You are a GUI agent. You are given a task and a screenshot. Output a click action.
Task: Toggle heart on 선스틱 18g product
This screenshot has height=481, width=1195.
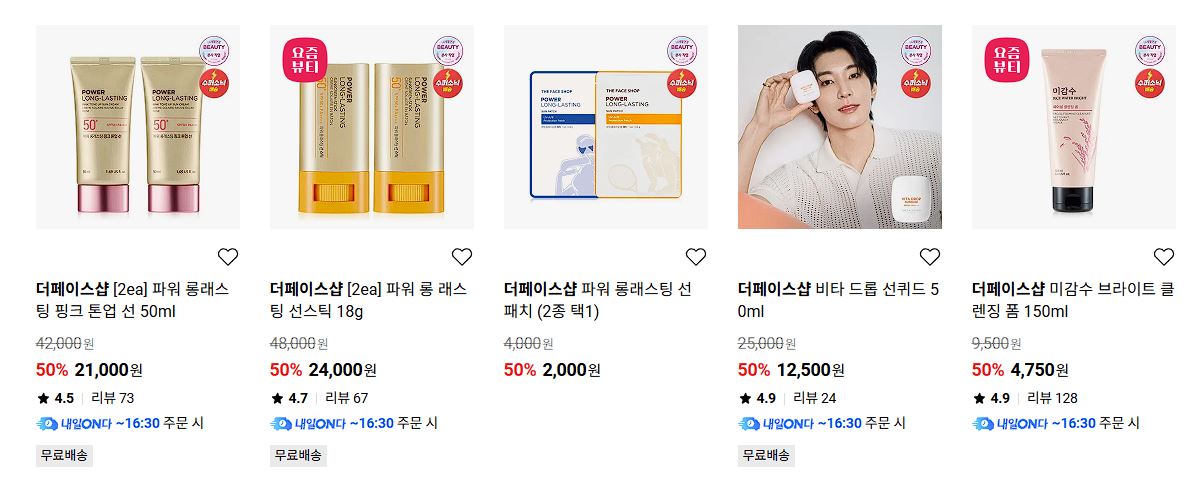pyautogui.click(x=462, y=257)
